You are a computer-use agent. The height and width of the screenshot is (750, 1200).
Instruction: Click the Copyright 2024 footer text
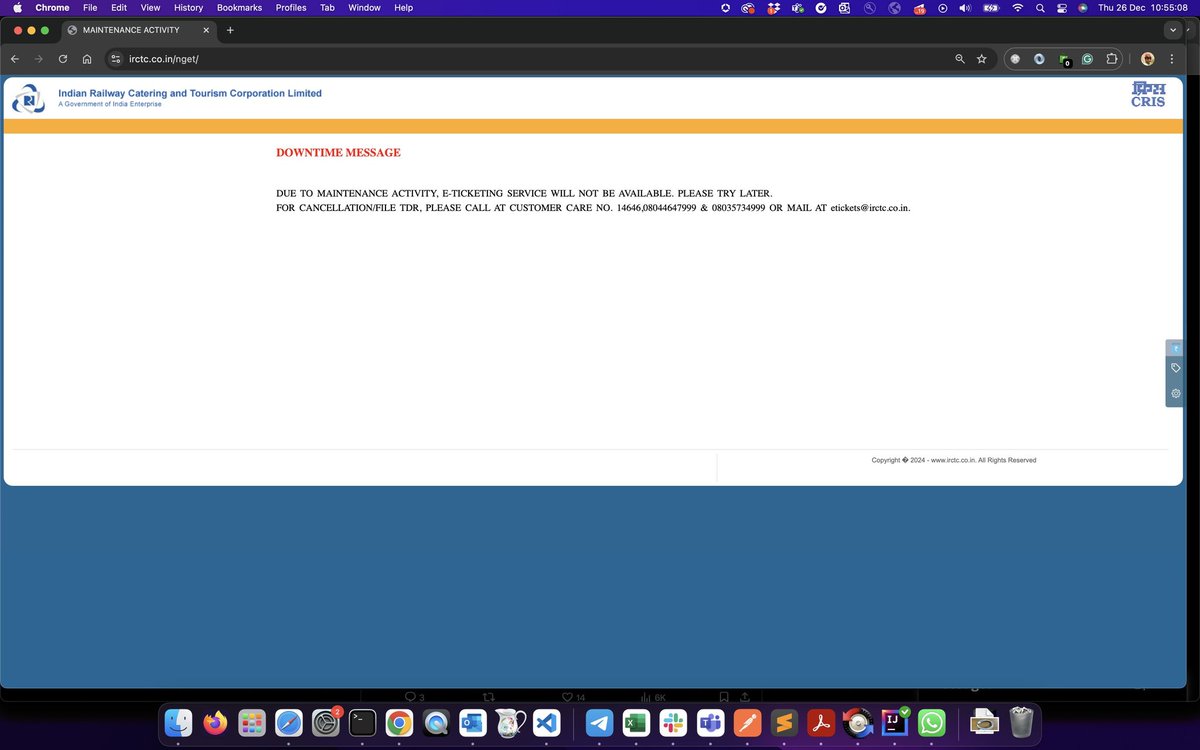coord(954,460)
